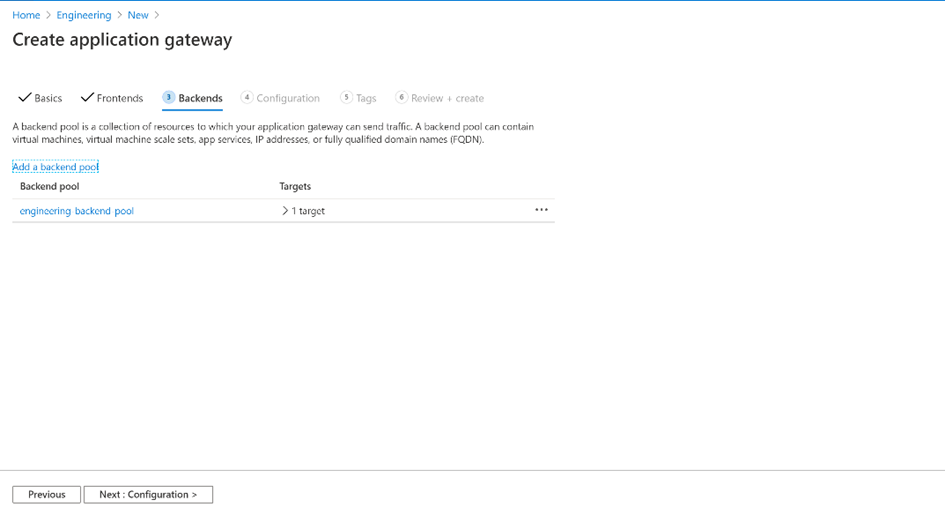Navigate to Home in the breadcrumb
This screenshot has width=945, height=507.
pos(26,15)
